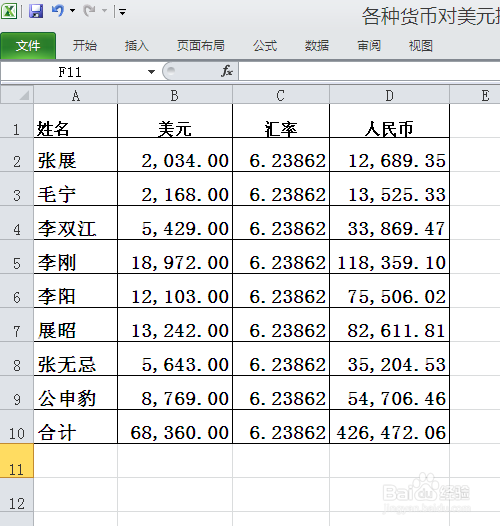Click the 人民币 header cell
The image size is (500, 526).
pos(390,121)
